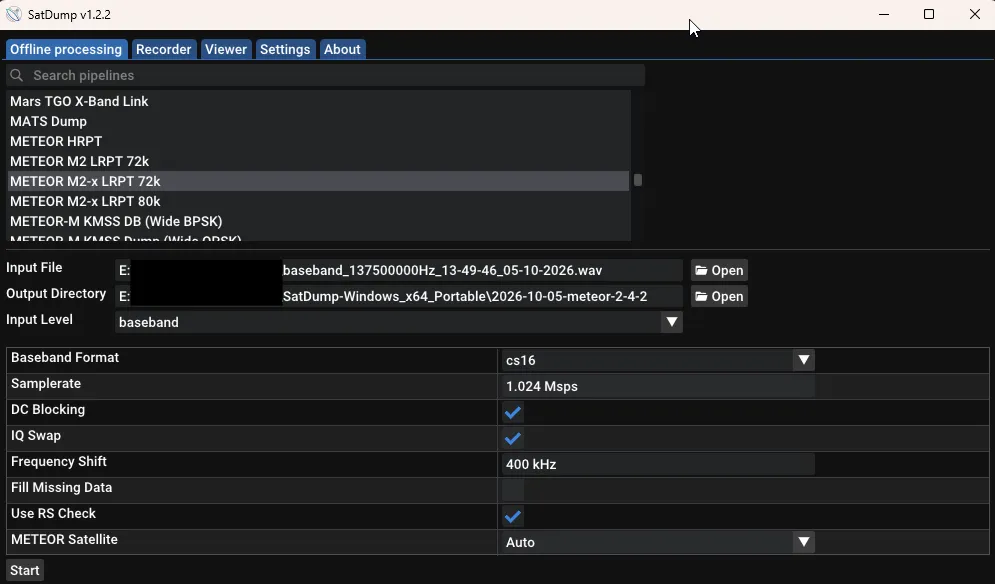This screenshot has height=584, width=995.
Task: Toggle the DC Blocking checkbox
Action: click(513, 413)
